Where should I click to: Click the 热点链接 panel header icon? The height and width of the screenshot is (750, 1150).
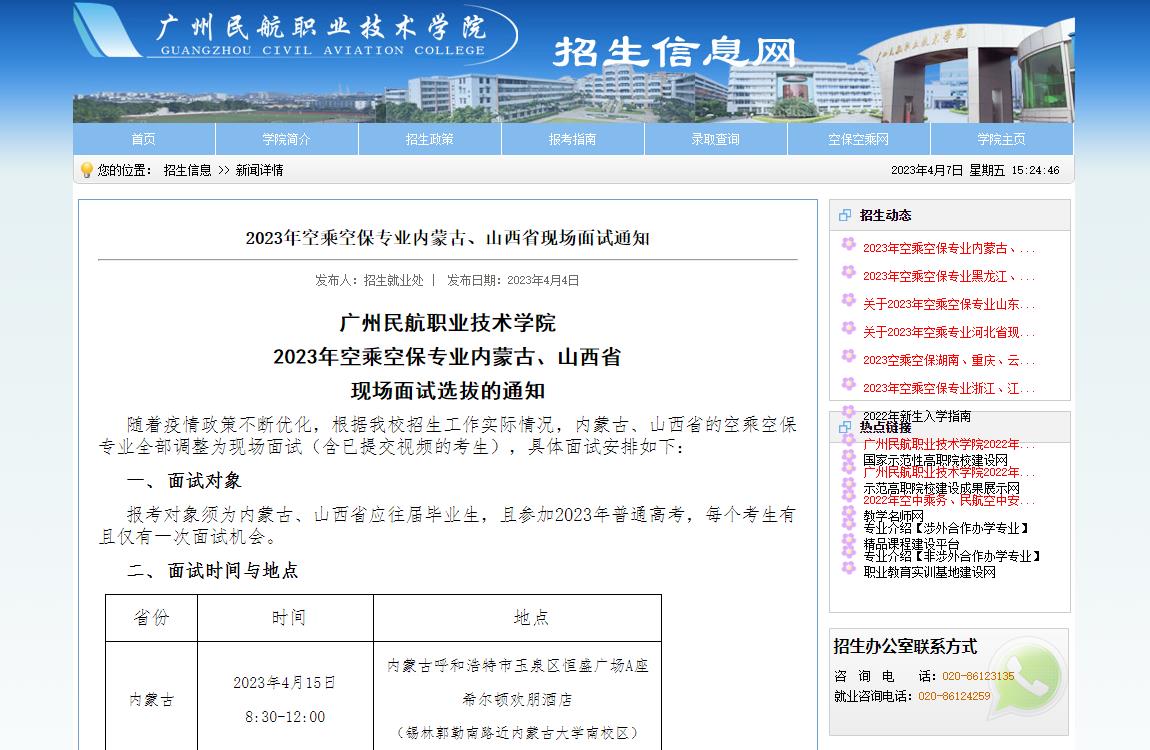pyautogui.click(x=845, y=427)
